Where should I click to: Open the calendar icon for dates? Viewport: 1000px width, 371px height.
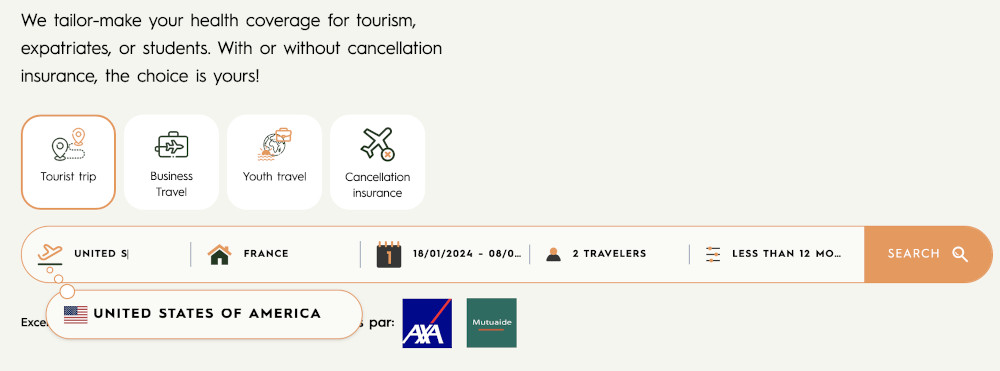click(389, 254)
